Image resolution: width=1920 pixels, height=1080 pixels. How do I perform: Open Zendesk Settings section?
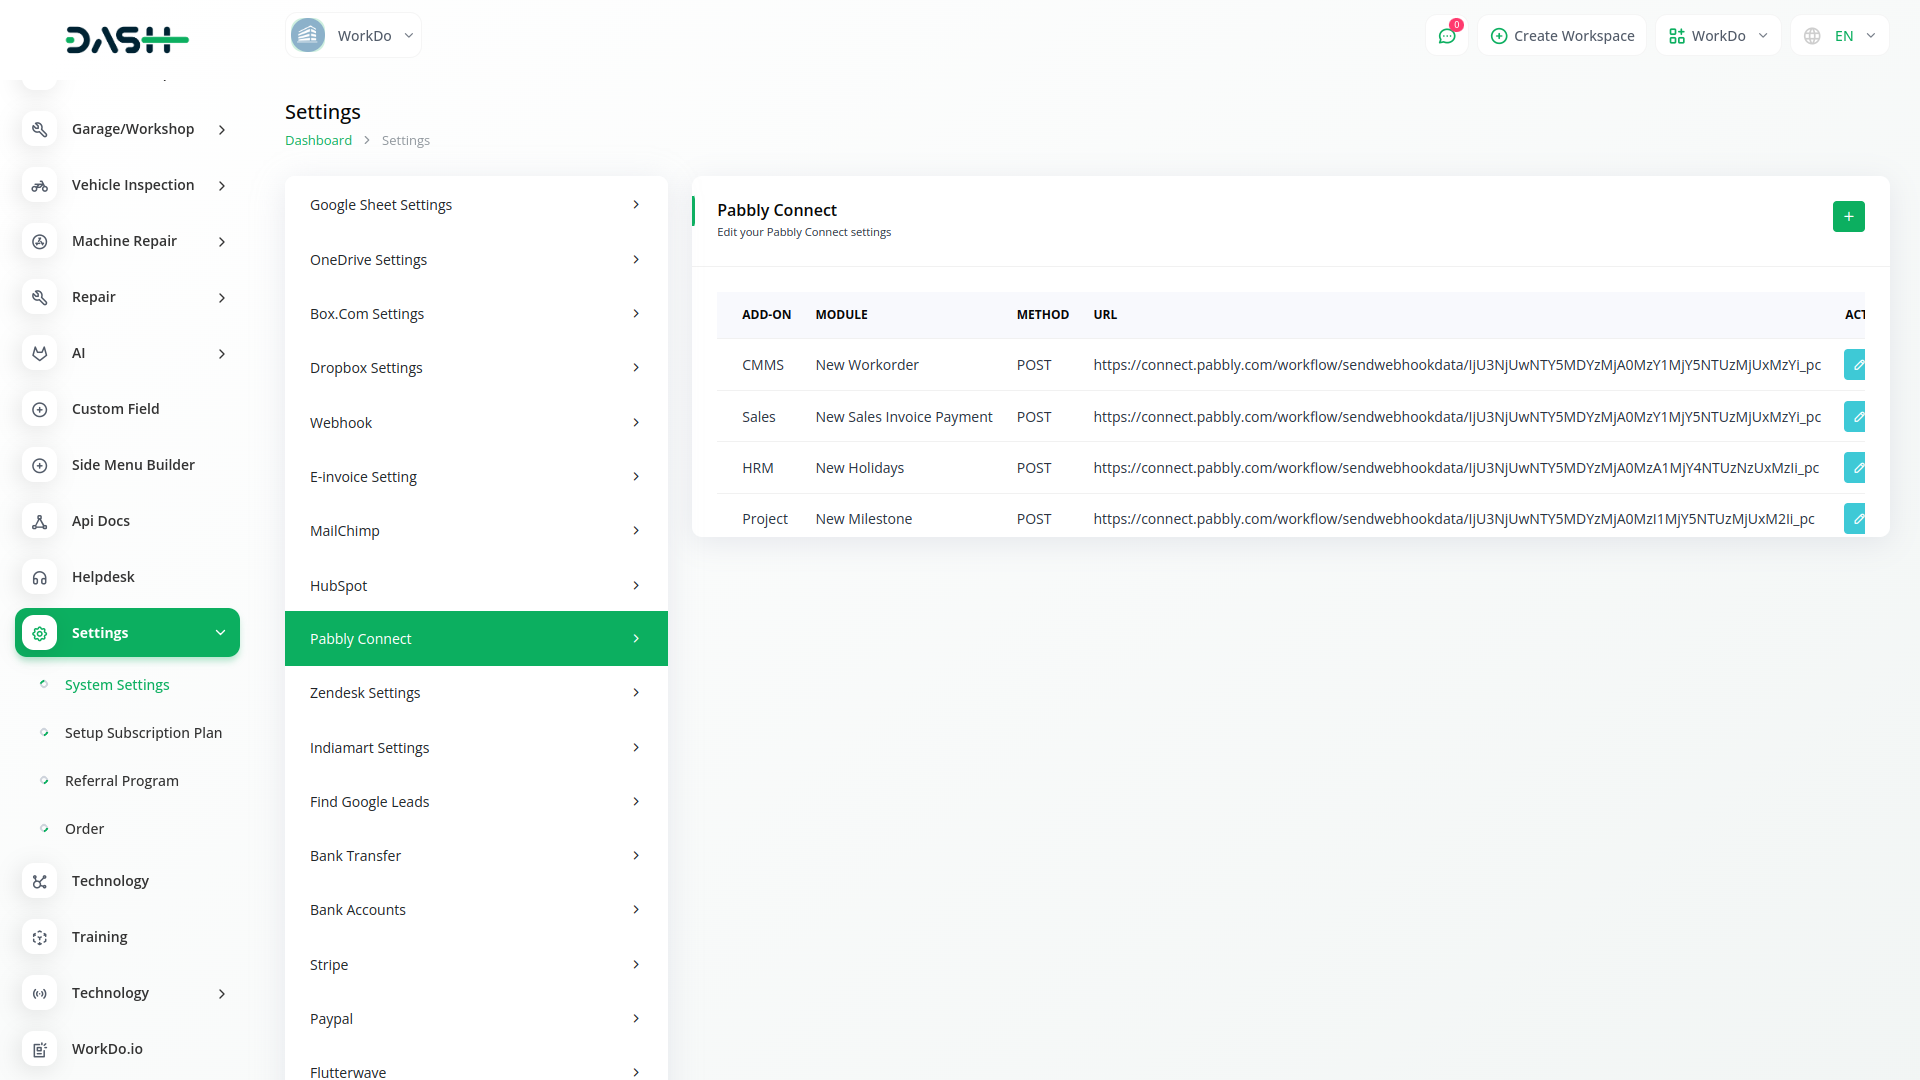(x=476, y=693)
